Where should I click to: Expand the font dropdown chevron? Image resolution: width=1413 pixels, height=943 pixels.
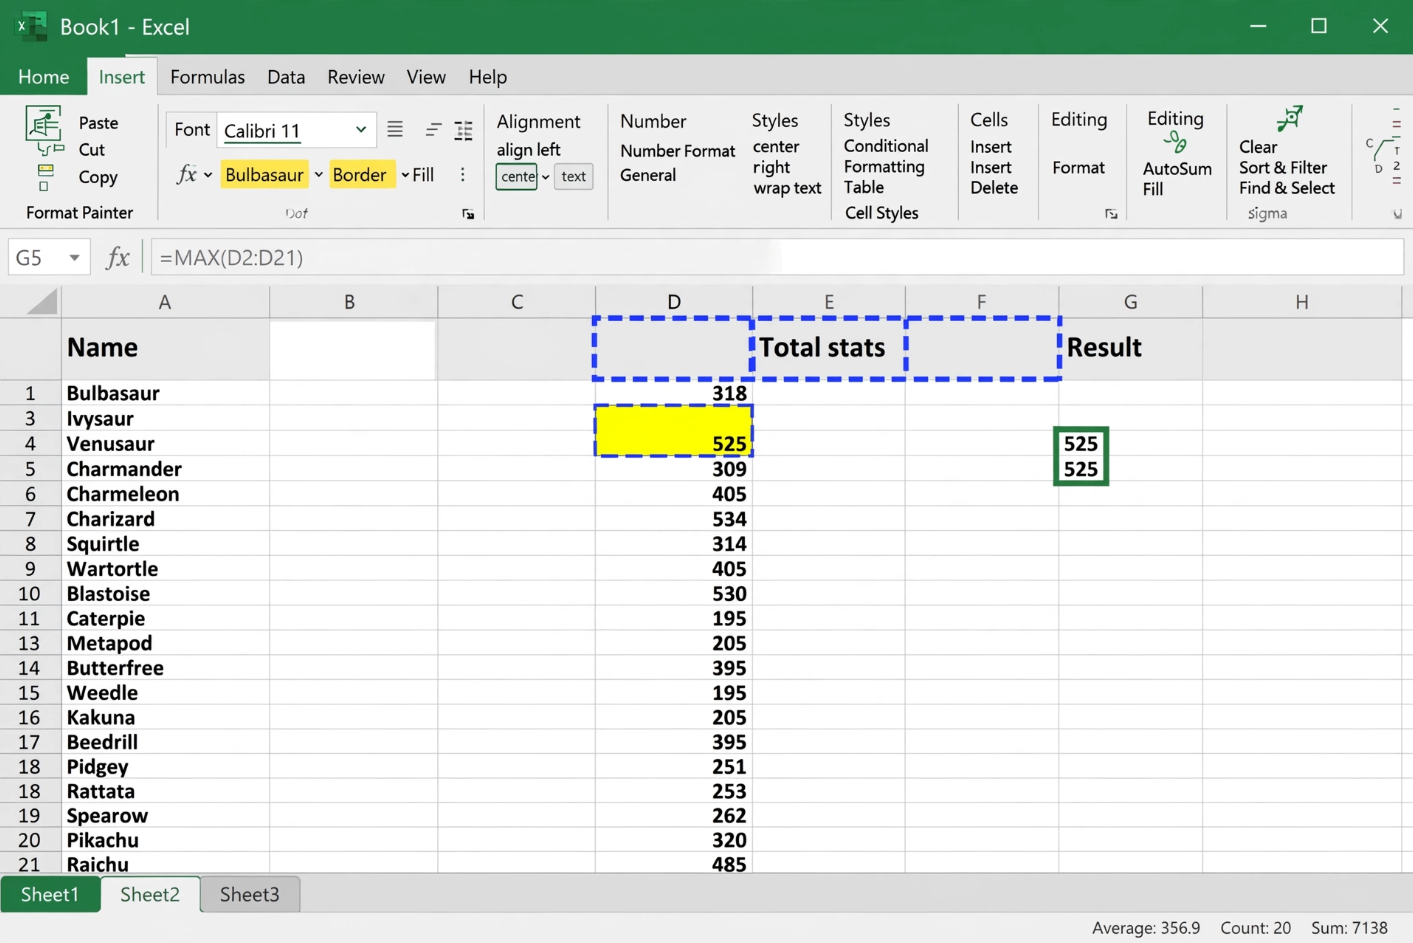coord(360,130)
